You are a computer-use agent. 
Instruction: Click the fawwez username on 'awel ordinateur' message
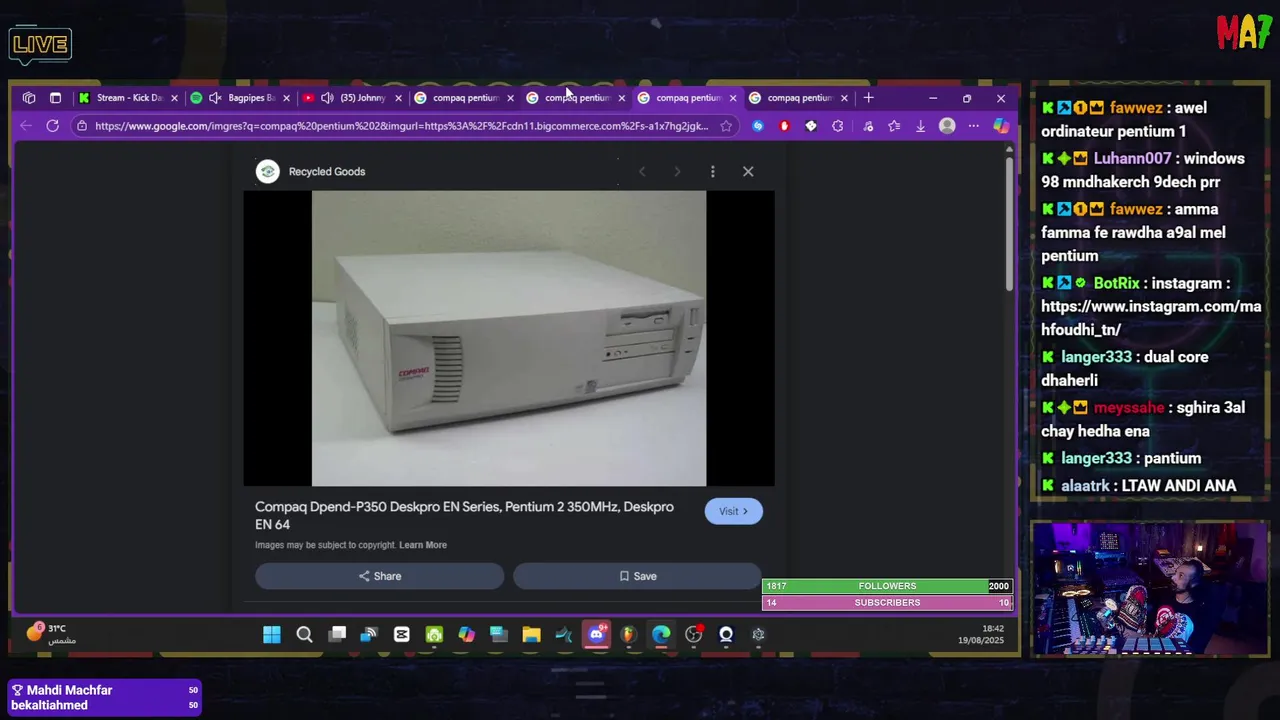1135,108
